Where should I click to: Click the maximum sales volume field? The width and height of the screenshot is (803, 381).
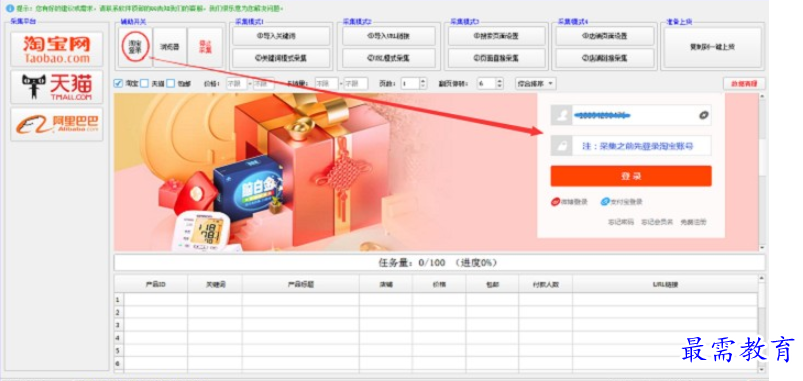(356, 83)
